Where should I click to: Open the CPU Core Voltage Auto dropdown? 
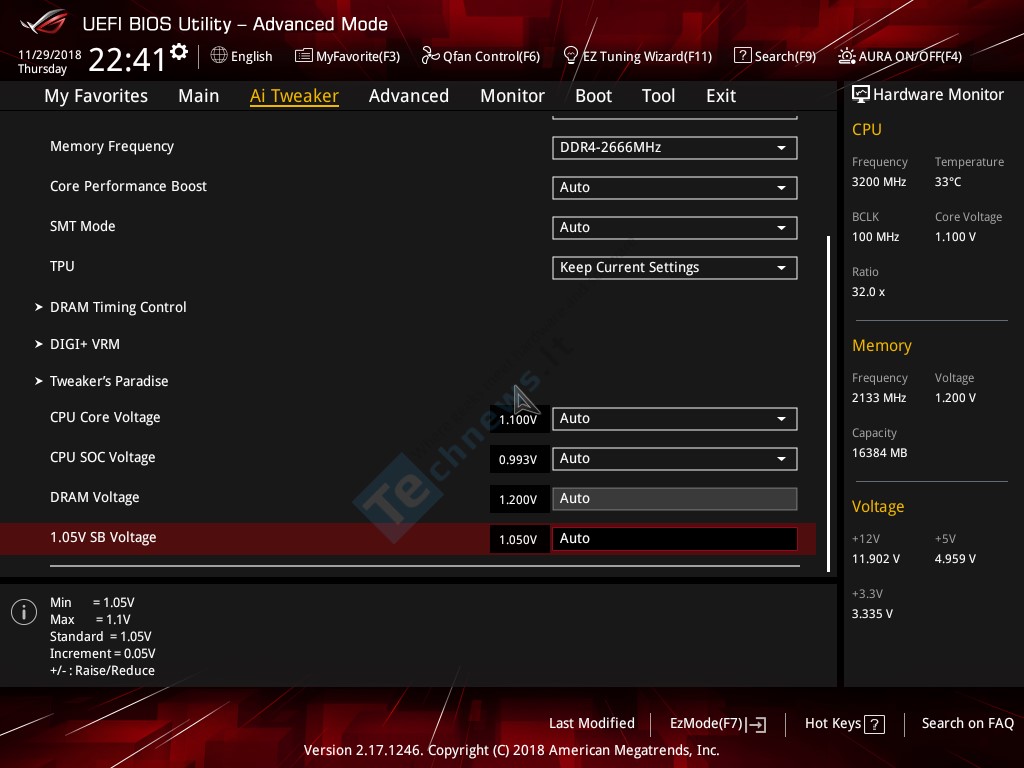point(674,419)
